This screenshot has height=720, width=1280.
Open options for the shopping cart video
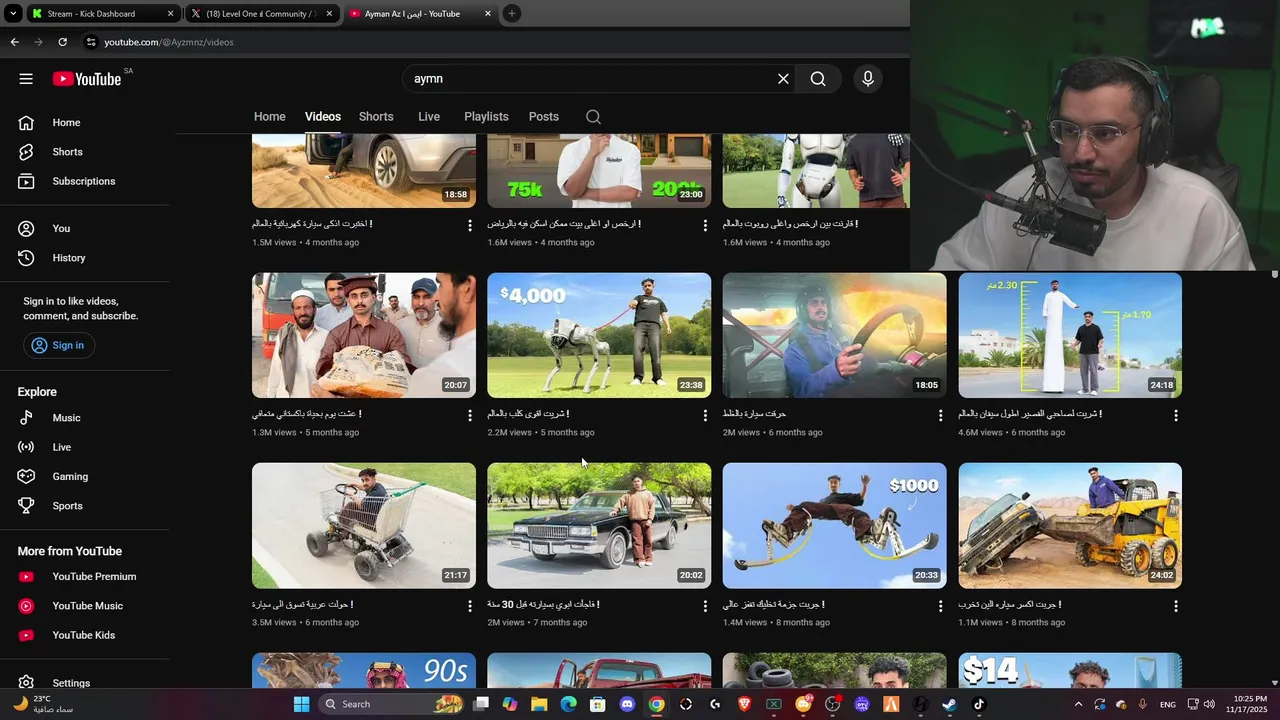[x=469, y=606]
